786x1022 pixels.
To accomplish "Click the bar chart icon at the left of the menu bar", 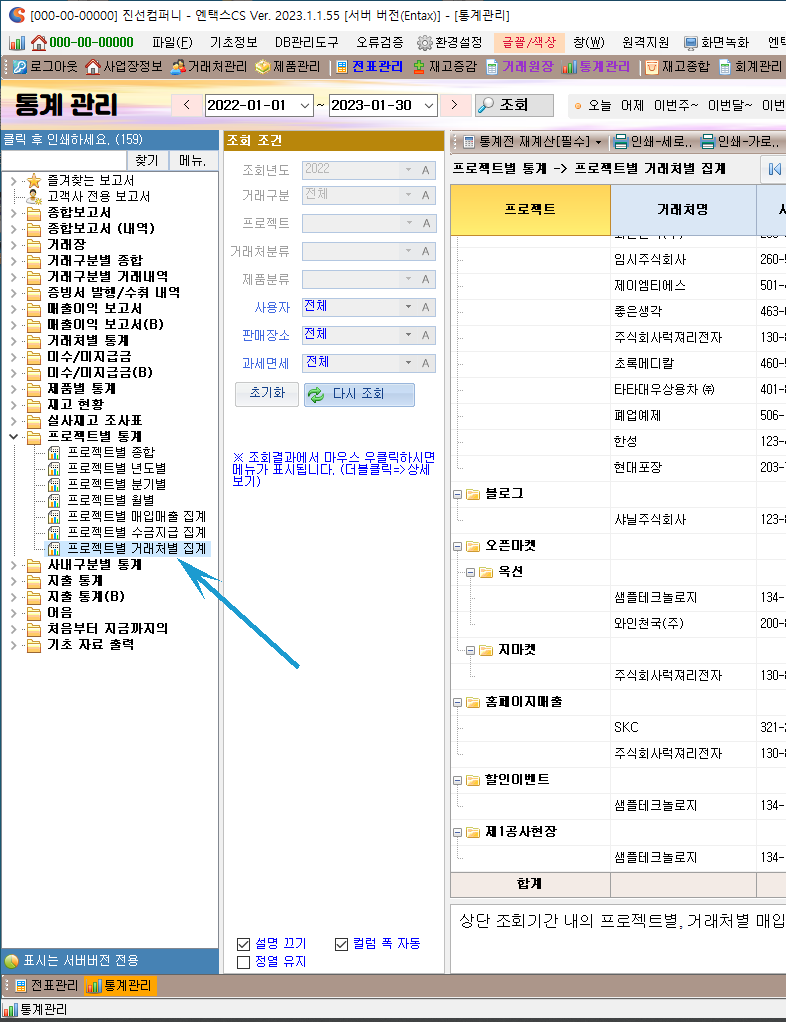I will pos(17,43).
